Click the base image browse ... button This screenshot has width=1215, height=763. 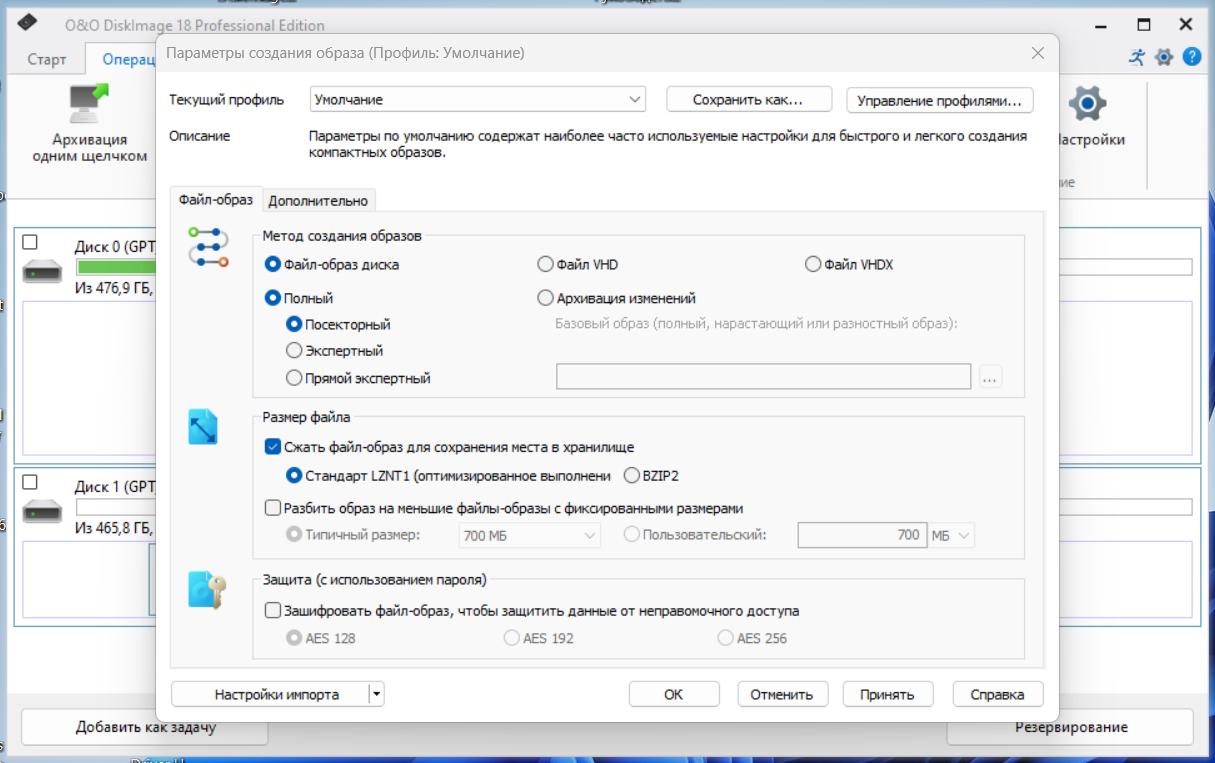click(990, 377)
